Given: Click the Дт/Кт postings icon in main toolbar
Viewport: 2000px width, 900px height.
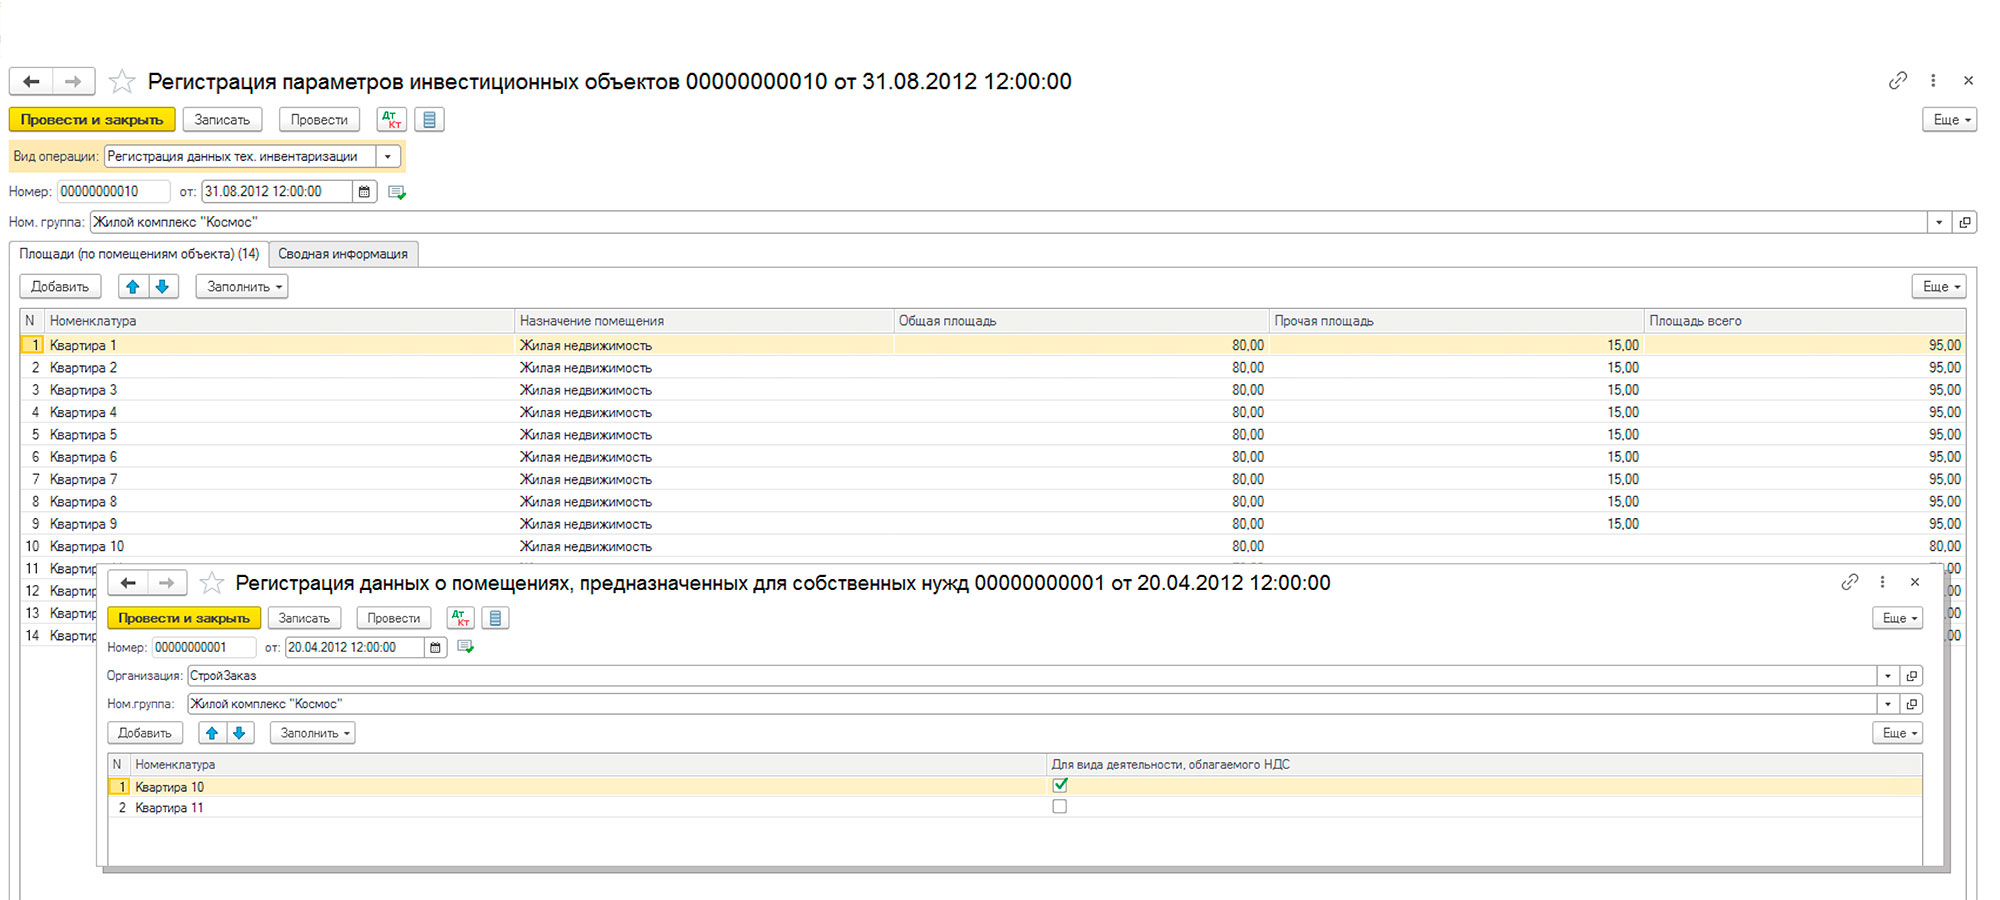Looking at the screenshot, I should 392,120.
